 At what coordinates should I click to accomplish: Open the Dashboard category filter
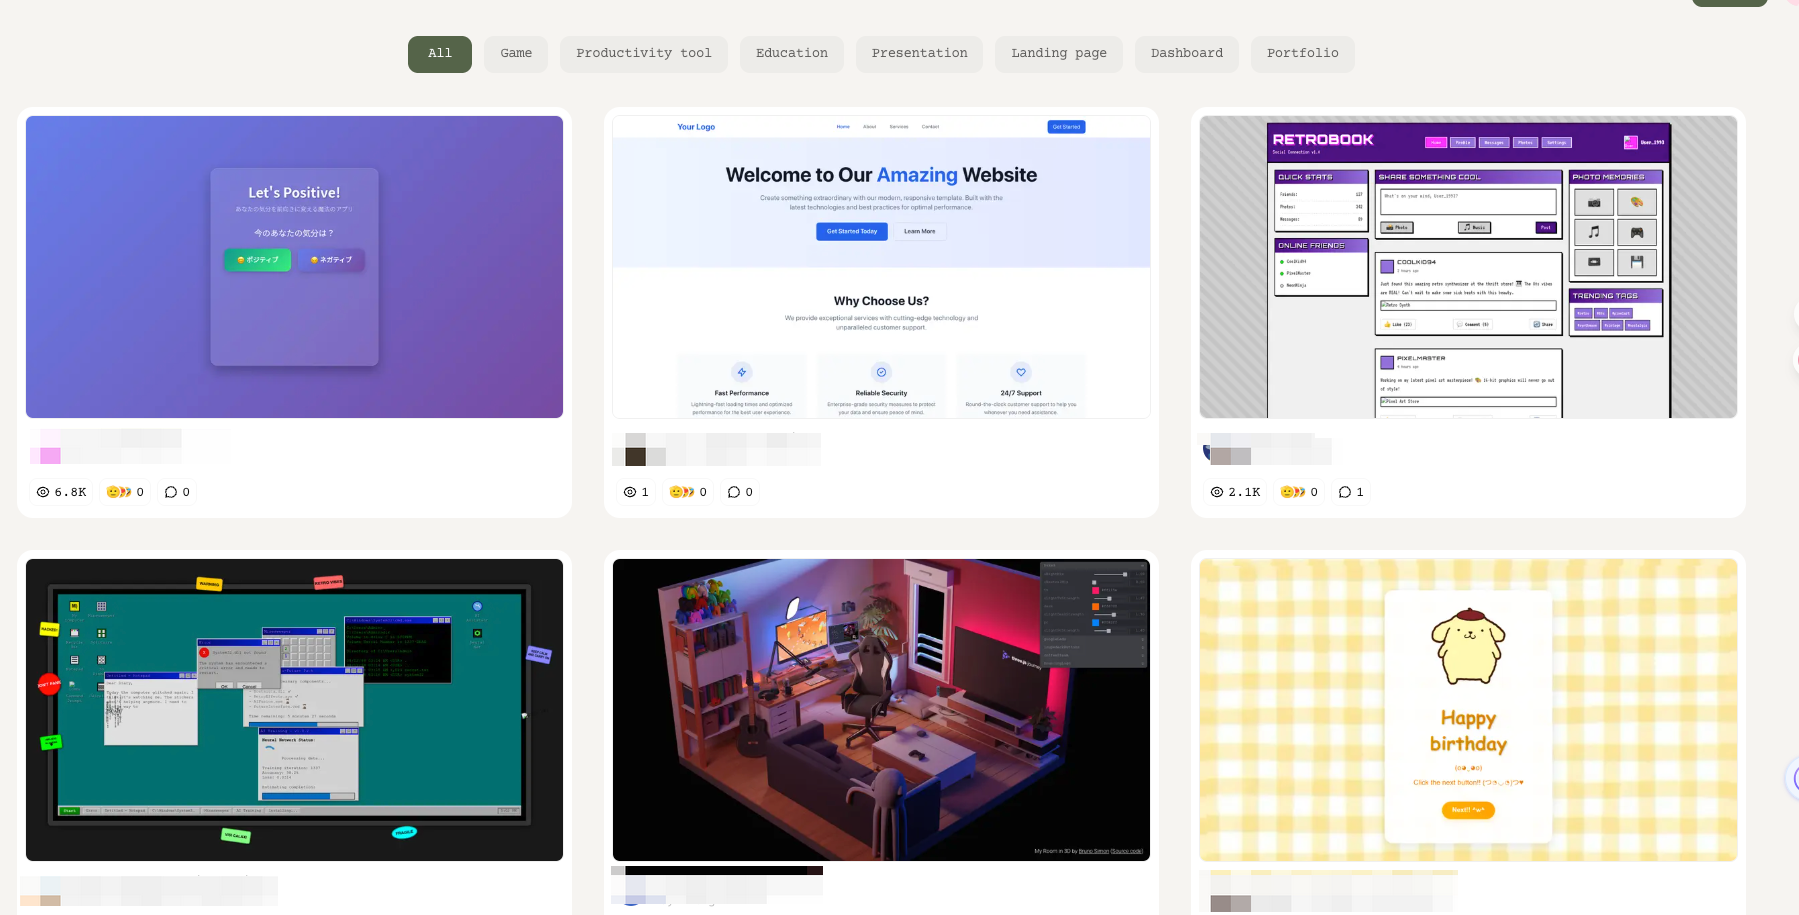1187,54
